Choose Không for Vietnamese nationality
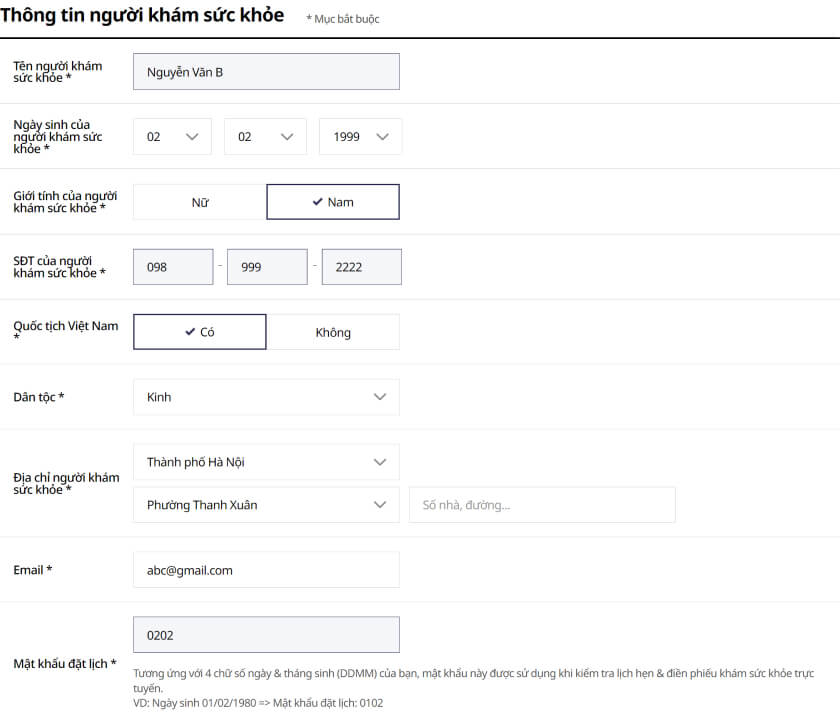The height and width of the screenshot is (714, 840). click(x=333, y=332)
